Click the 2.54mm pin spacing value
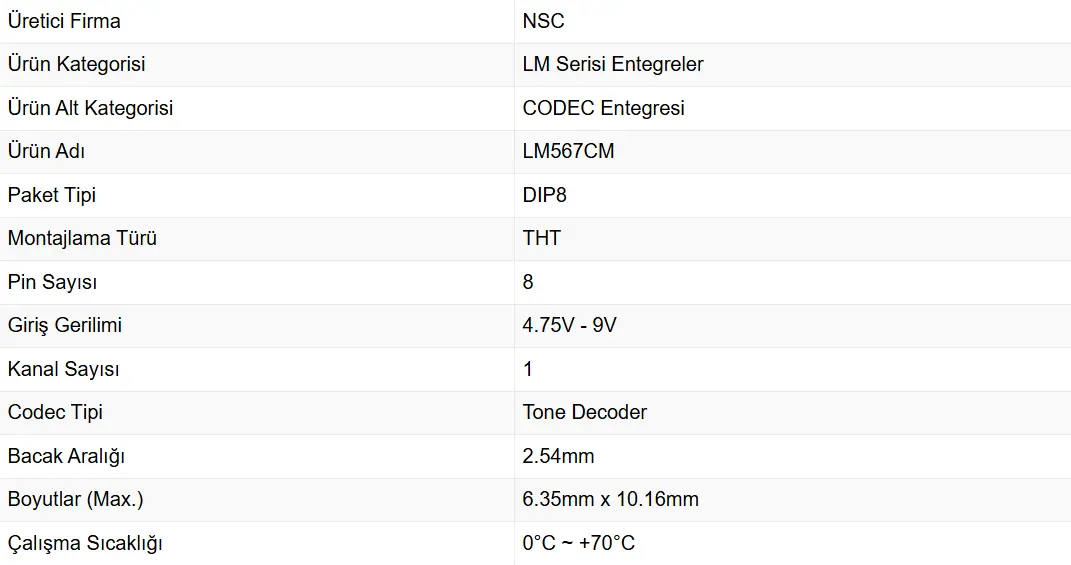The width and height of the screenshot is (1071, 565). pyautogui.click(x=558, y=456)
